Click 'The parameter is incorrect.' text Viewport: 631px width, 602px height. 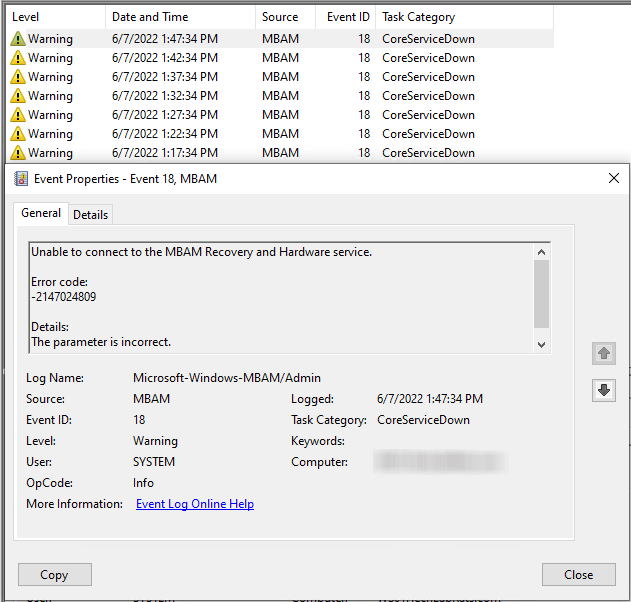click(101, 342)
